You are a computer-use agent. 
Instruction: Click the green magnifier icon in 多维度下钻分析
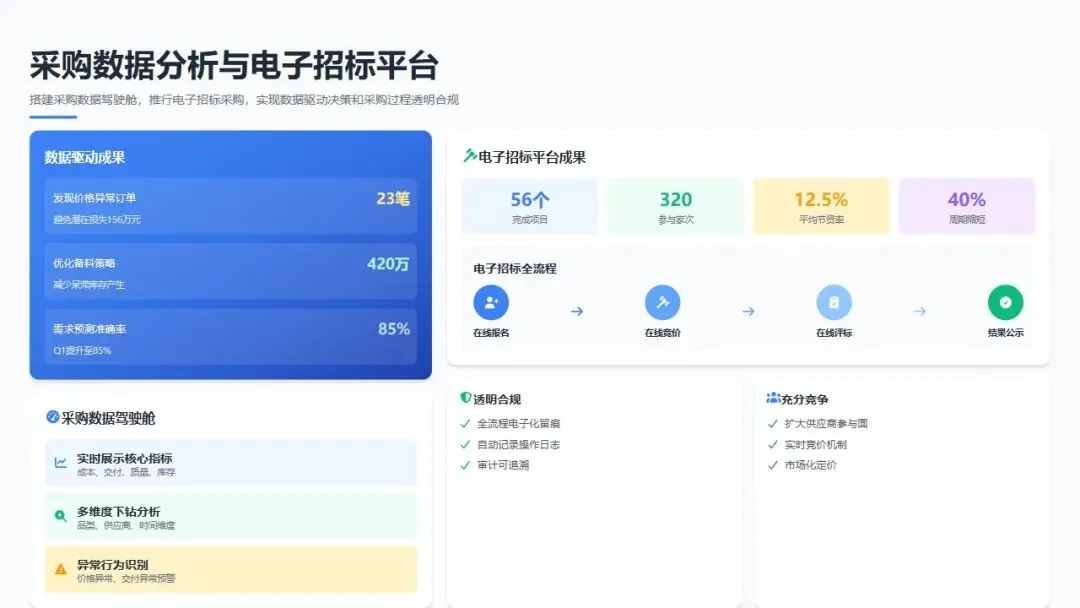pos(61,516)
